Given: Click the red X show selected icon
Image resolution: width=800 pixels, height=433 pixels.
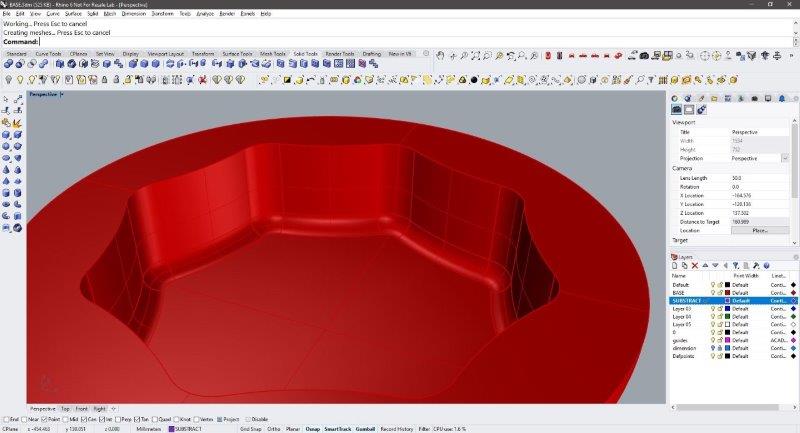Looking at the screenshot, I should [x=203, y=80].
